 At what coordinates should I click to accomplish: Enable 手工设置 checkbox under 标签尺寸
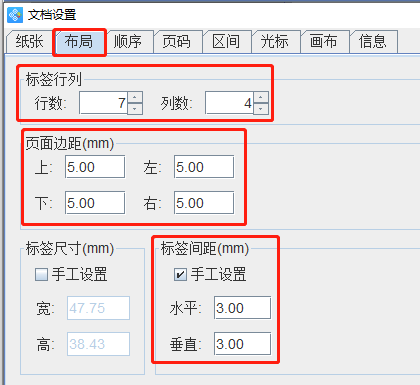pos(41,275)
